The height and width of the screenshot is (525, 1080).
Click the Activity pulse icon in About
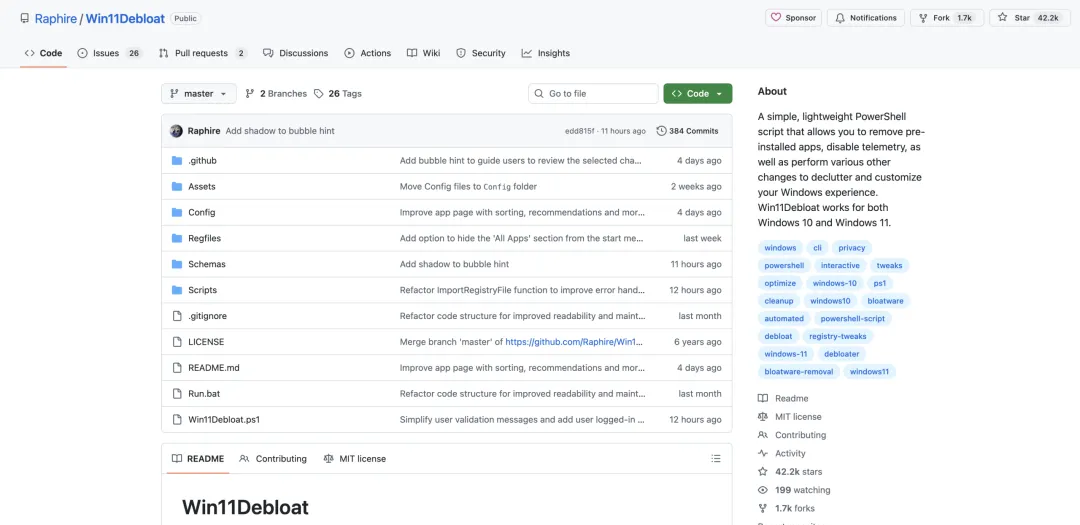click(762, 453)
